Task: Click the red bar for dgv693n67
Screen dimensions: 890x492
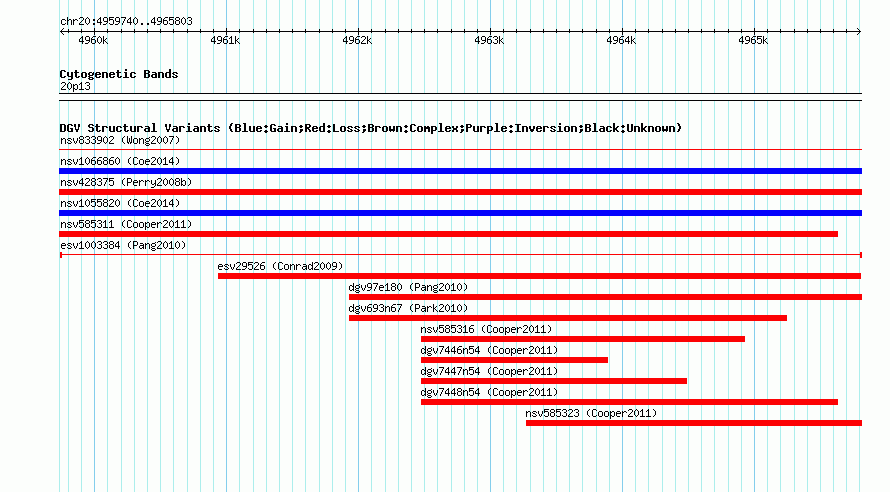Action: pos(568,318)
